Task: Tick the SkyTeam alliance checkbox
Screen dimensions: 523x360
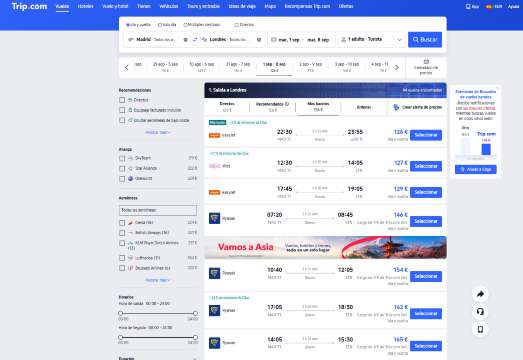Action: (122, 158)
